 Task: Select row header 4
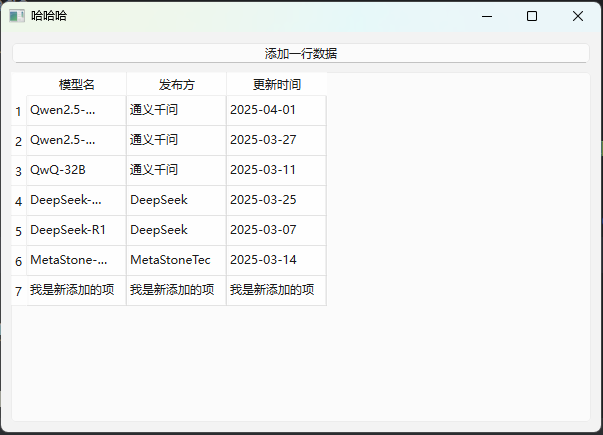pos(18,201)
